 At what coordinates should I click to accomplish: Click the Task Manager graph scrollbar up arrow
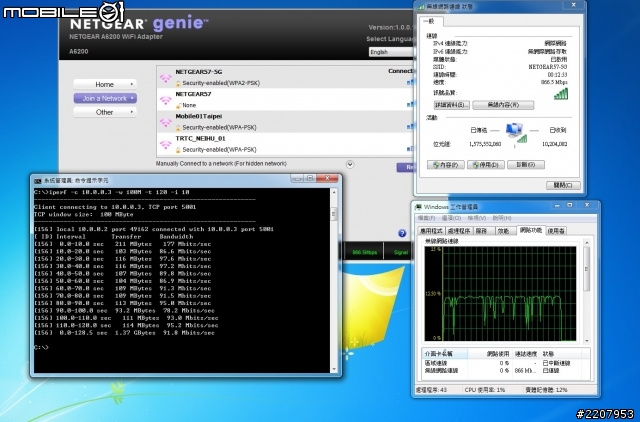587,243
